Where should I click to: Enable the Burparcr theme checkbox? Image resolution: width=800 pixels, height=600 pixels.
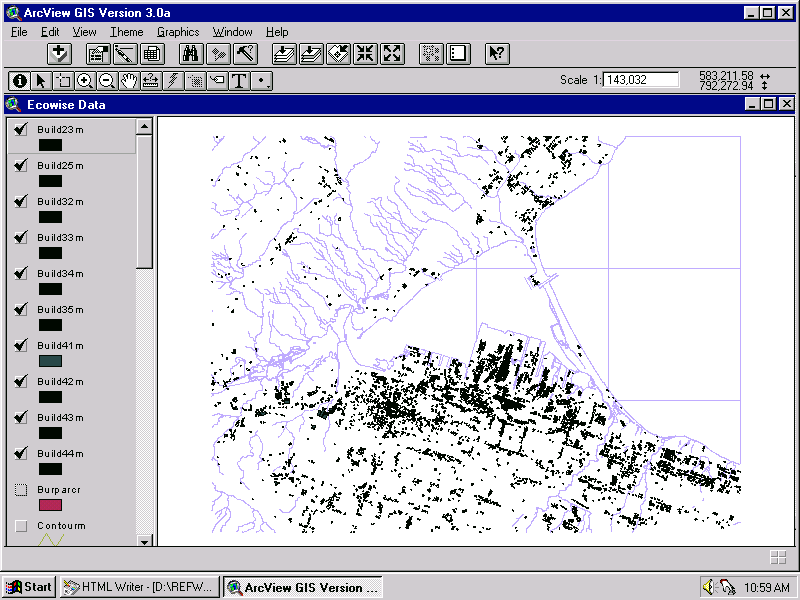tap(20, 490)
